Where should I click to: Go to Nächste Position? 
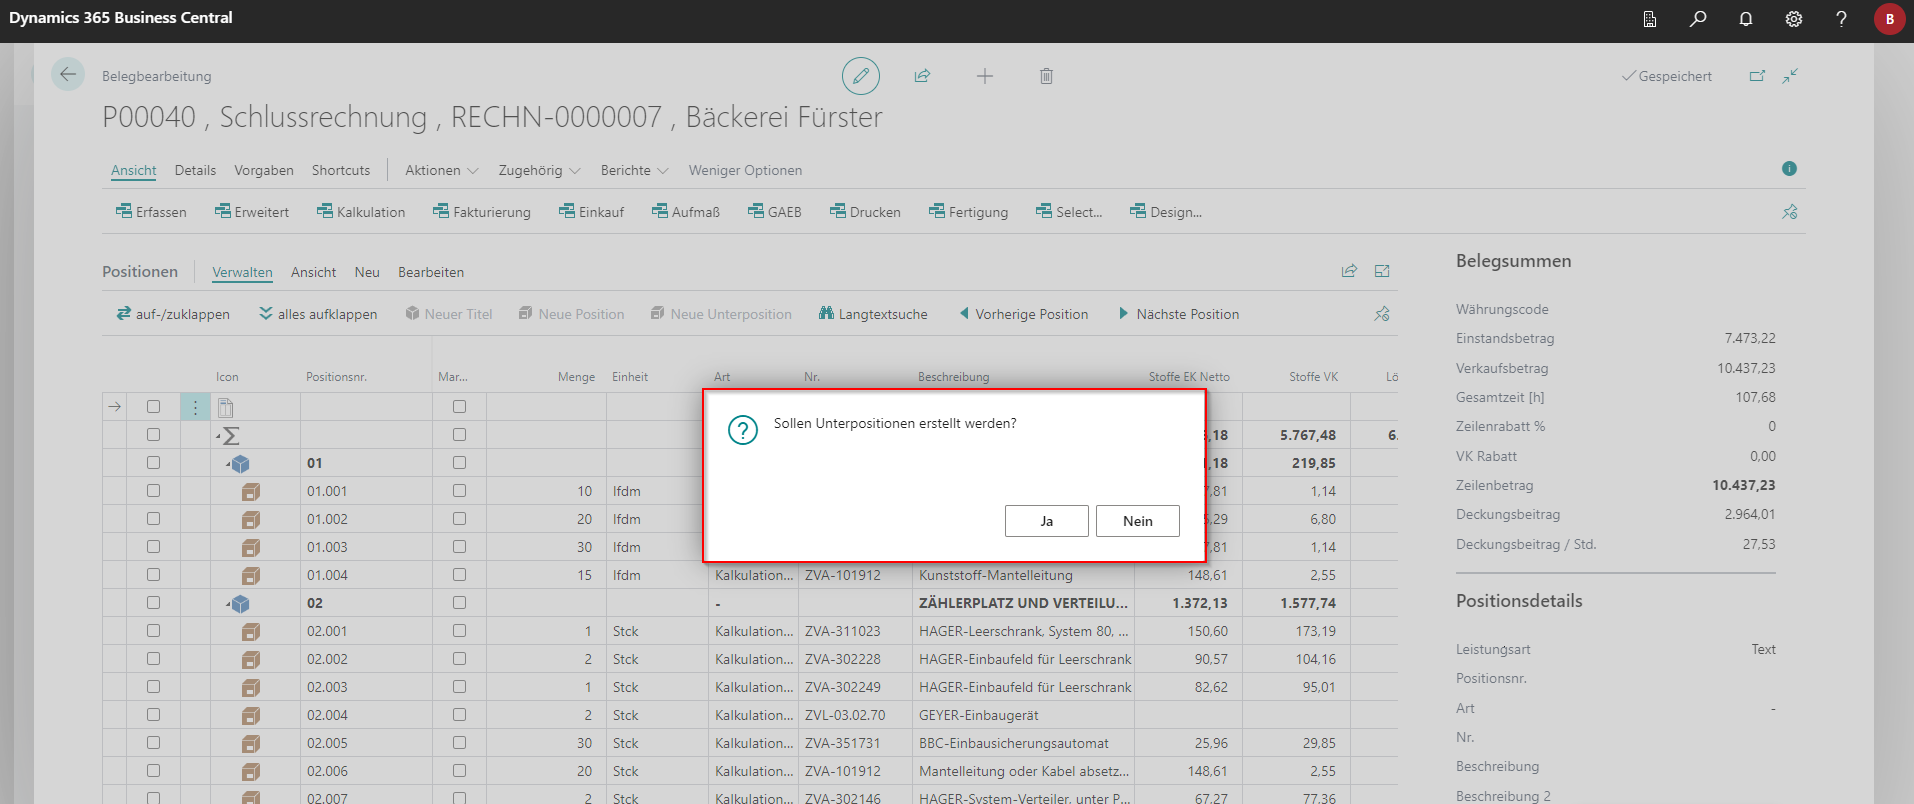(1178, 314)
